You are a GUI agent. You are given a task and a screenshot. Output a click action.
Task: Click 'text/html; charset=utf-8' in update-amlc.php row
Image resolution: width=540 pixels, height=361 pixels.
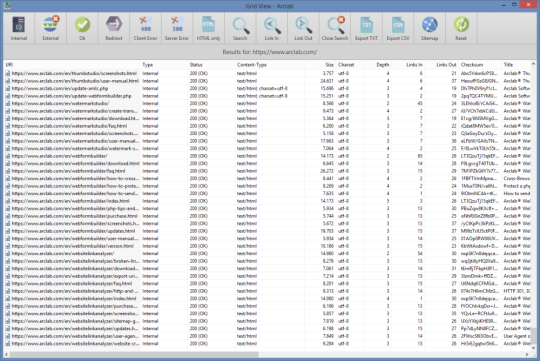pyautogui.click(x=262, y=89)
